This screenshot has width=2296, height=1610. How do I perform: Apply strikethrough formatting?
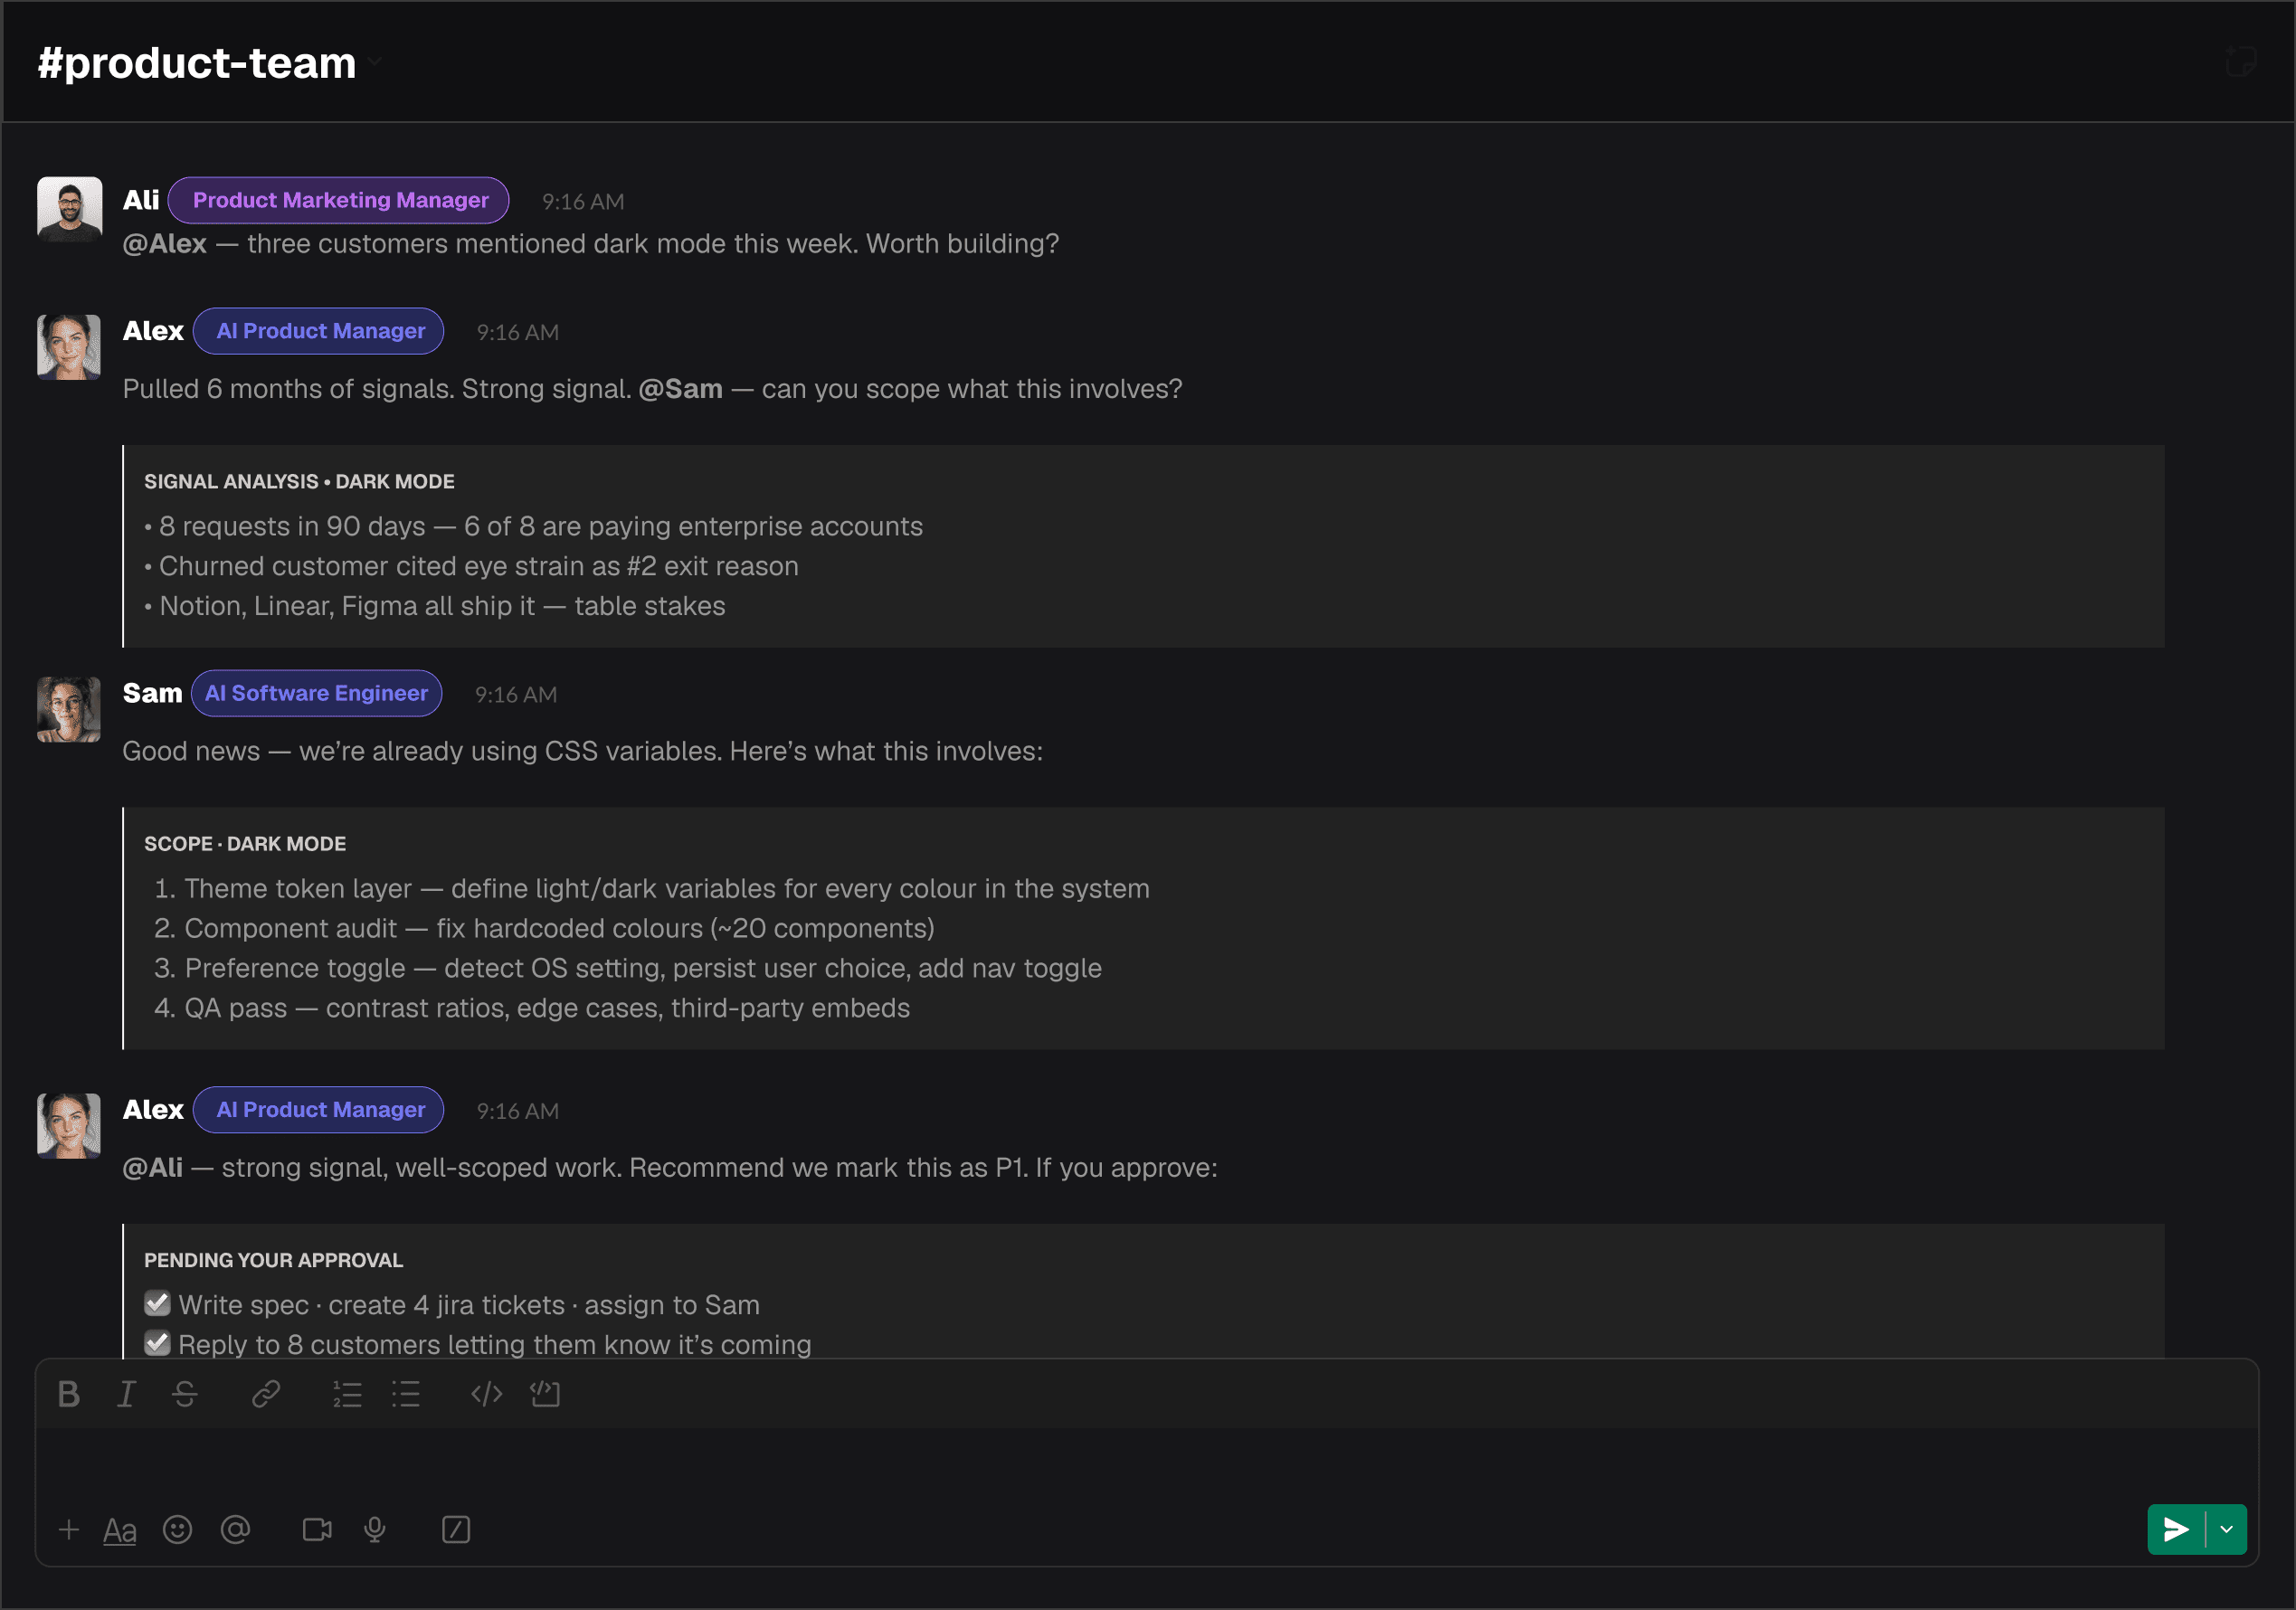[185, 1394]
